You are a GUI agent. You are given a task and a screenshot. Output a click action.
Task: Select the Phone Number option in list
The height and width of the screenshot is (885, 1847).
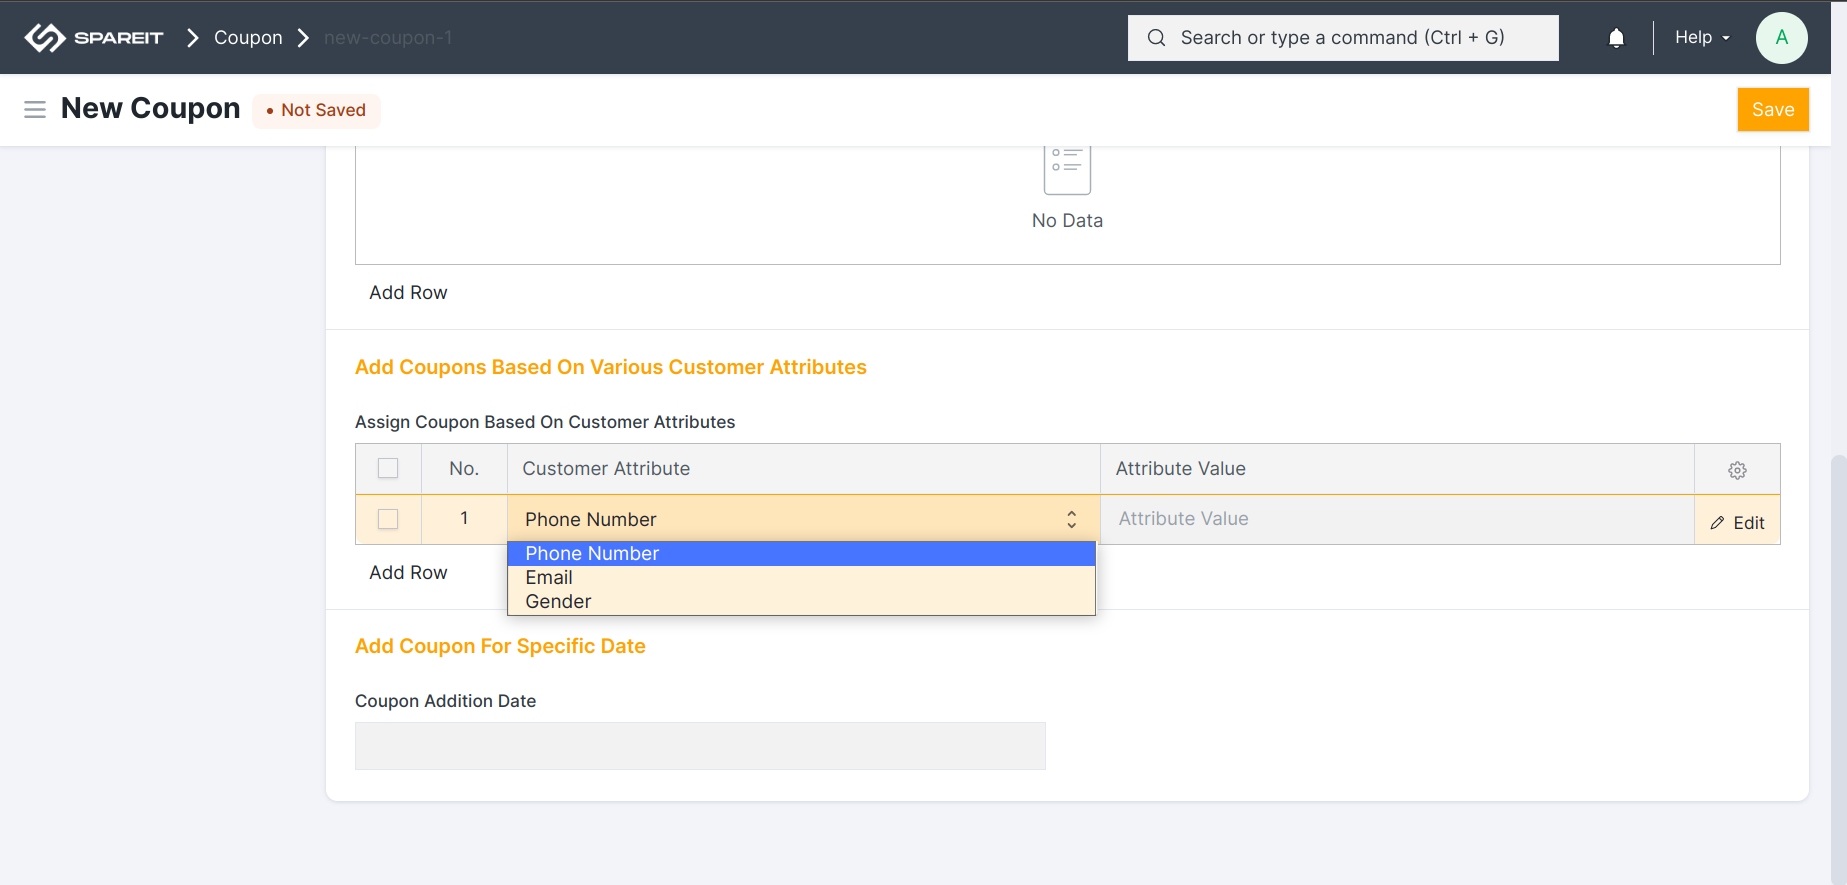point(592,554)
